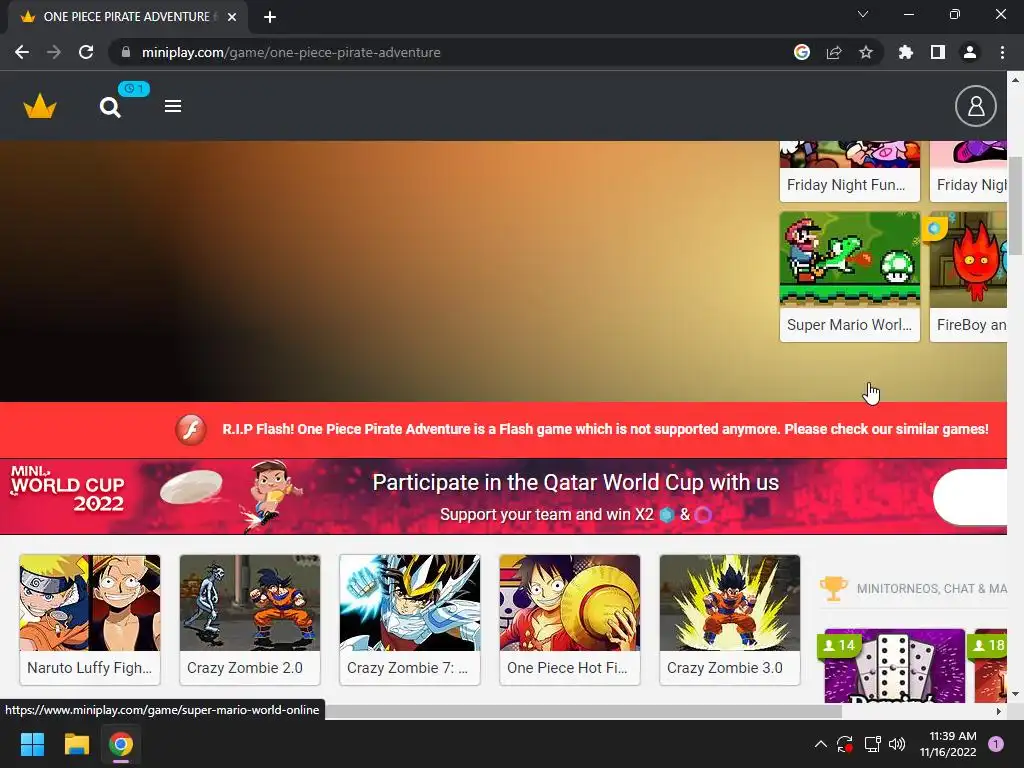The height and width of the screenshot is (768, 1024).
Task: Click the trophy icon near Minitorneos
Action: (x=833, y=588)
